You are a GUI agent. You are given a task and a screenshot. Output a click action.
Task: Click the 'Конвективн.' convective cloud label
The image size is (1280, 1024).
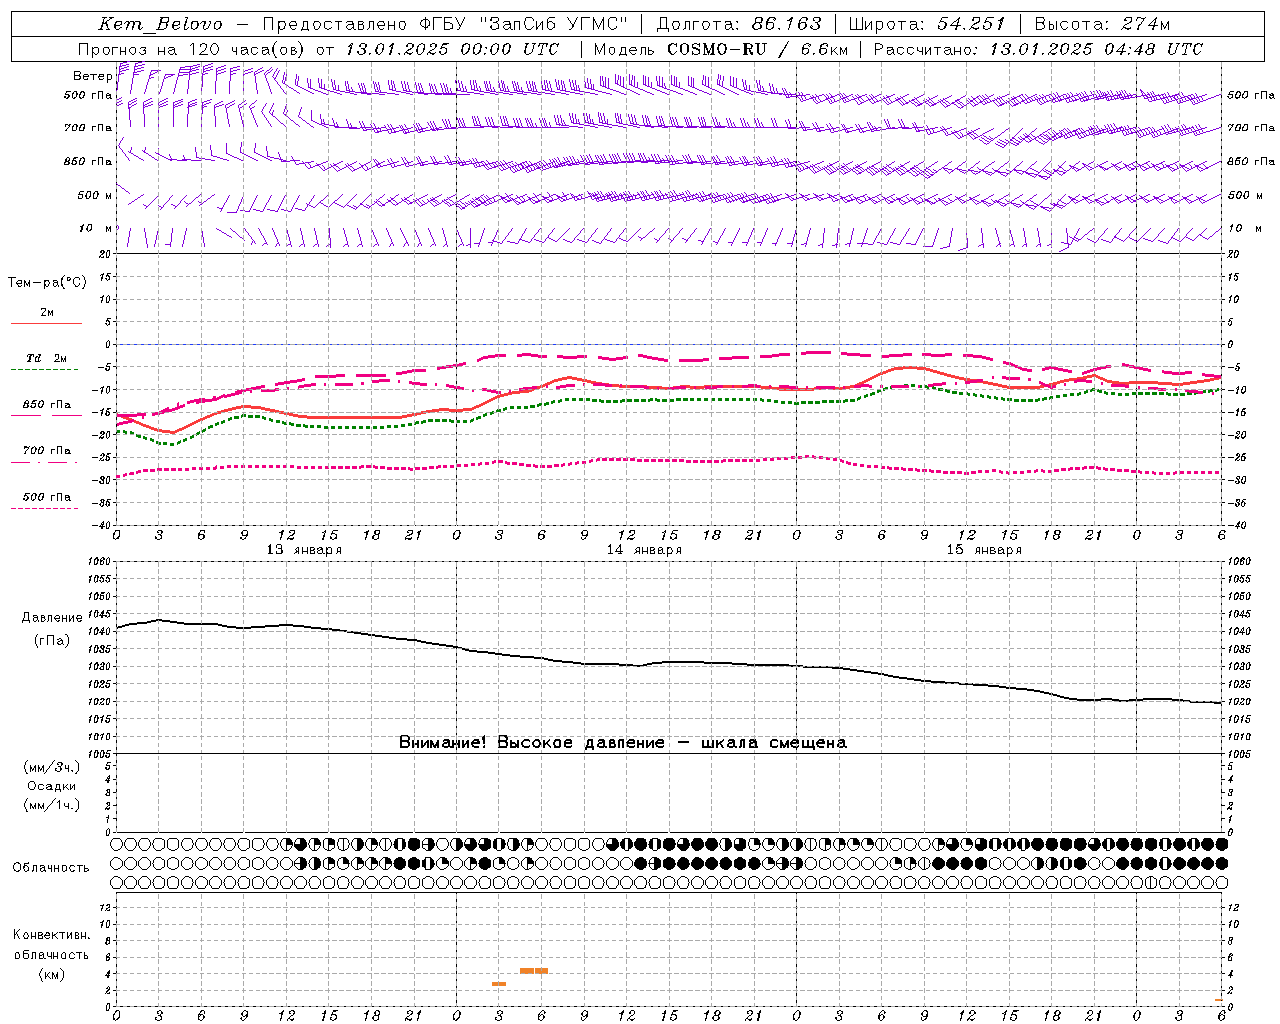(51, 935)
